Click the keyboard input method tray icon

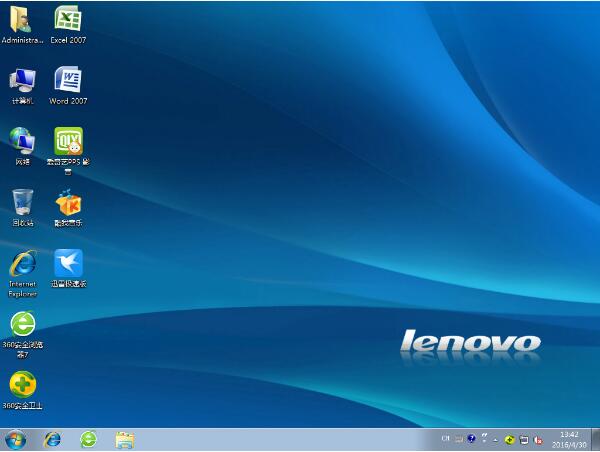(x=459, y=439)
